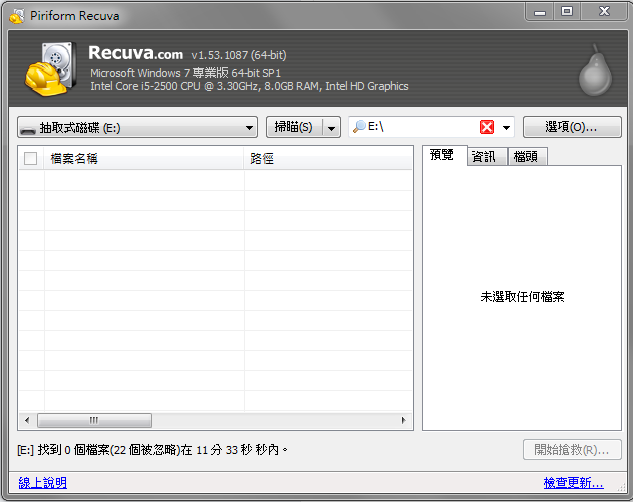Start a scan with the 掃瞄(S) button
Screen dimensions: 633x502
pos(294,128)
